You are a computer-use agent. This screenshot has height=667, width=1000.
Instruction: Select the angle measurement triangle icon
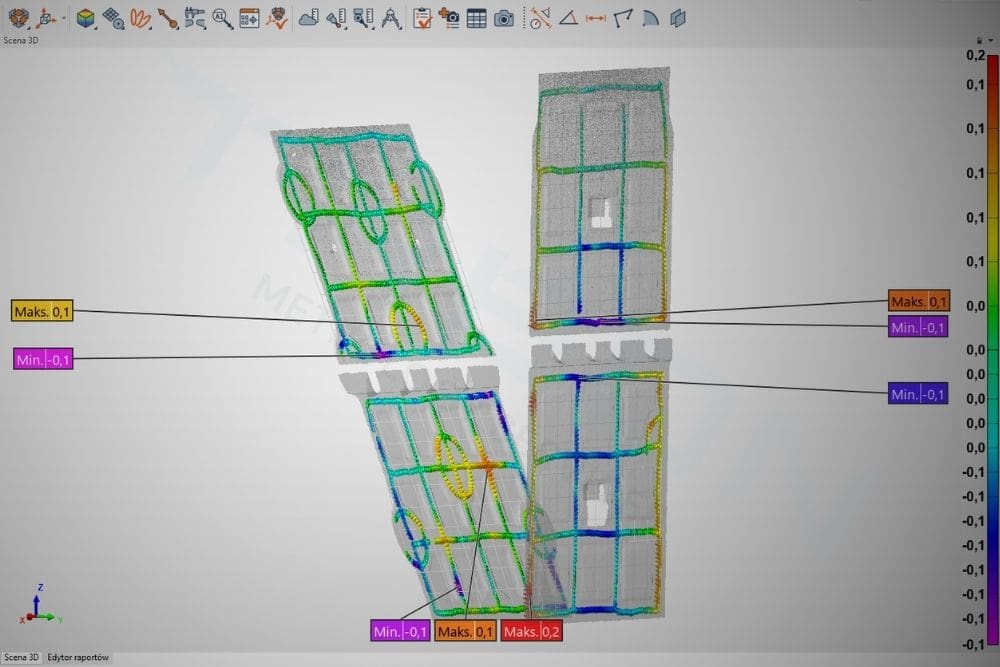coord(568,17)
